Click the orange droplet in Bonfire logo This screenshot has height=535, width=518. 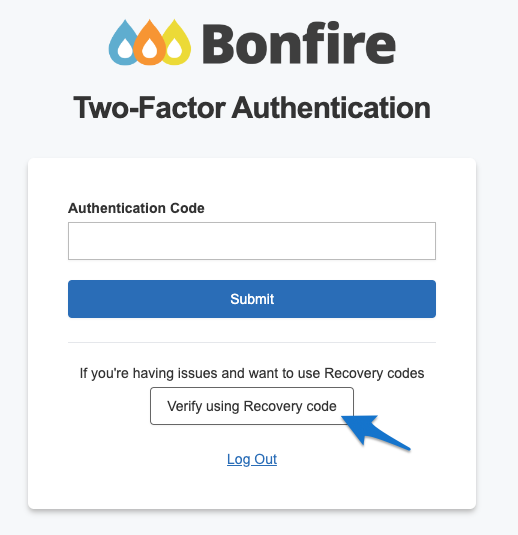[x=149, y=42]
